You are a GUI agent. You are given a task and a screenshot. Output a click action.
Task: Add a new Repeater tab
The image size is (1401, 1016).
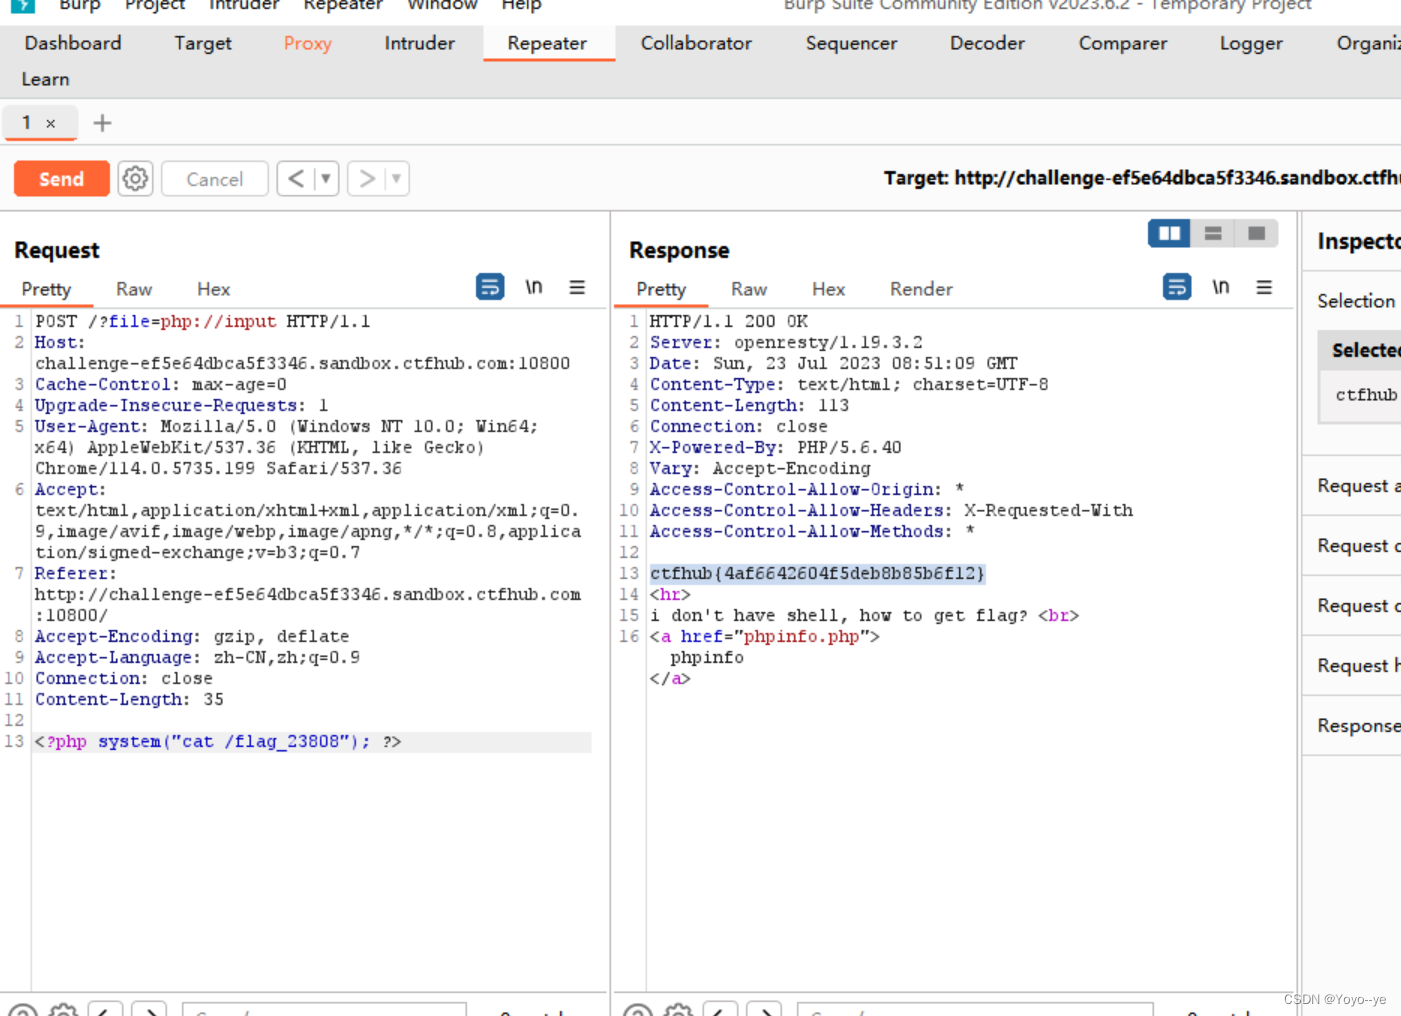[x=102, y=123]
